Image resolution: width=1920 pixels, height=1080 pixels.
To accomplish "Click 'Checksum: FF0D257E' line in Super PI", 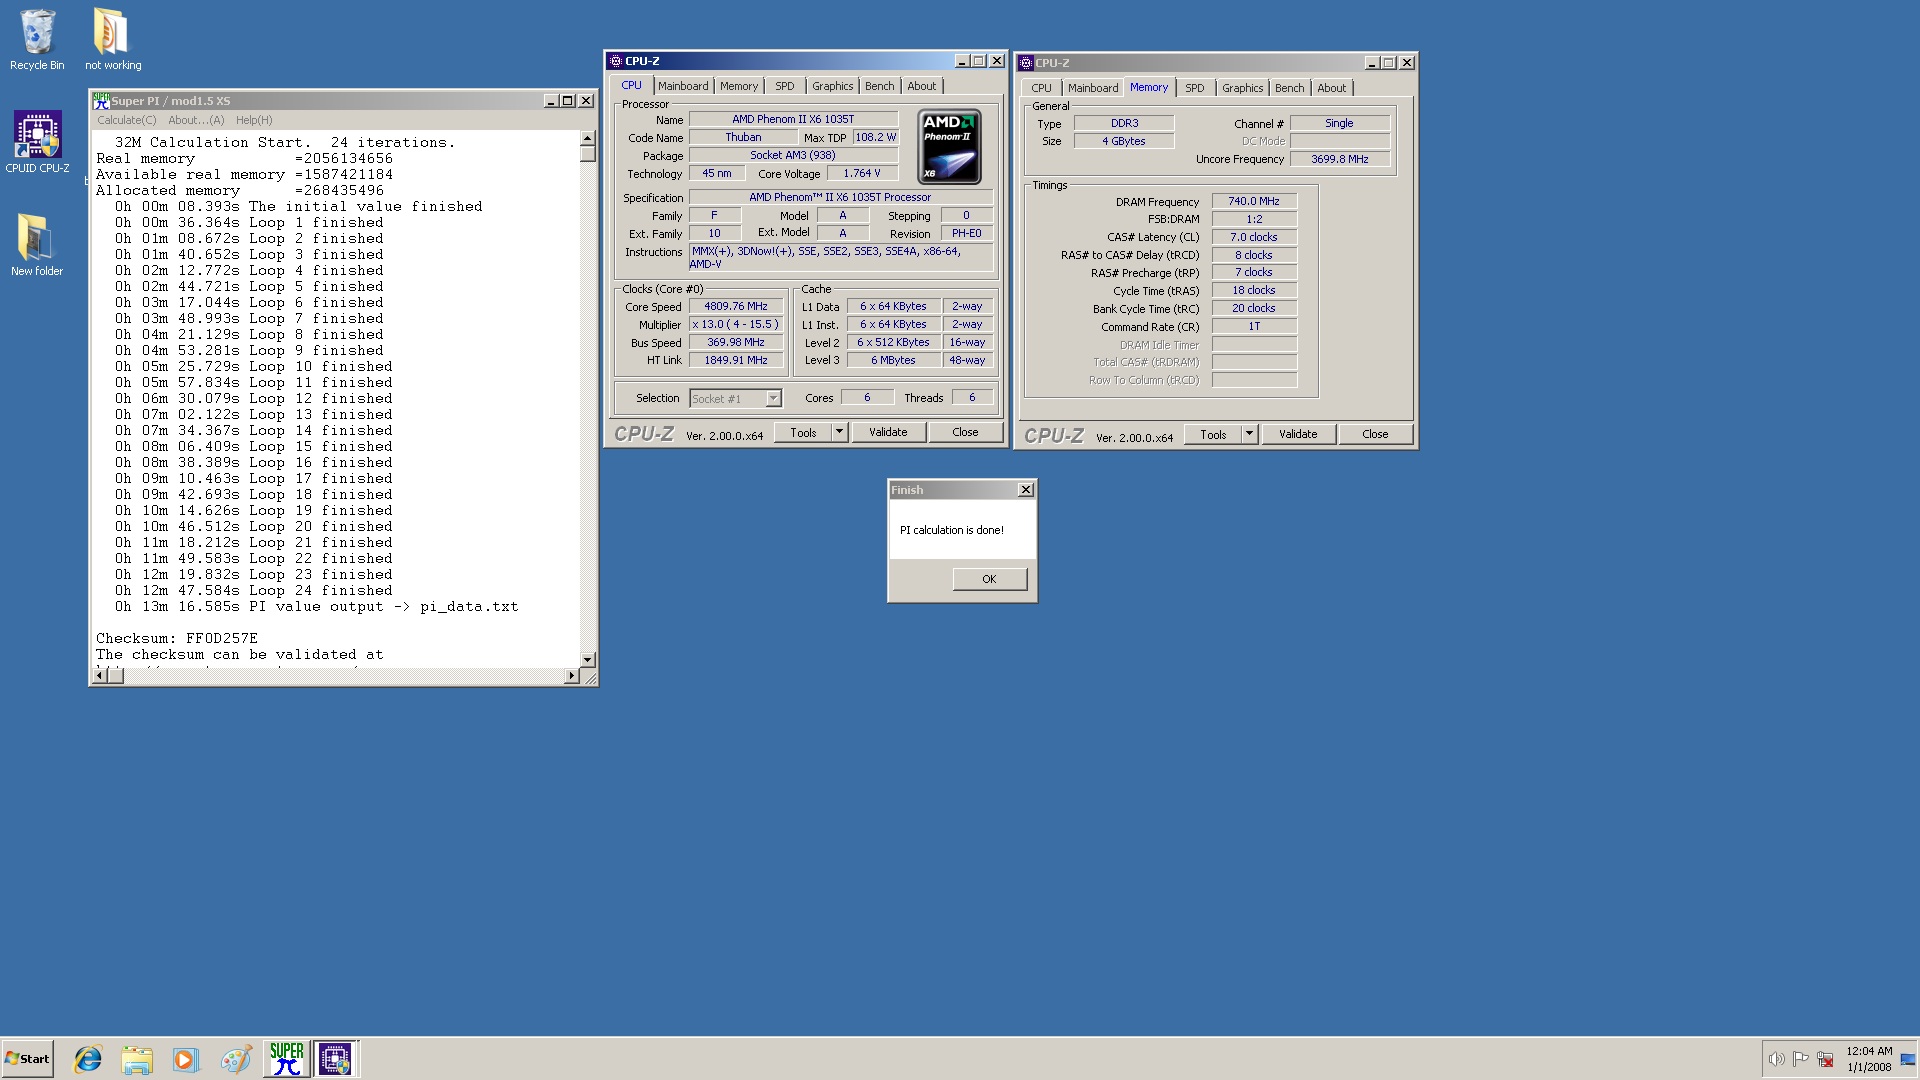I will tap(177, 638).
